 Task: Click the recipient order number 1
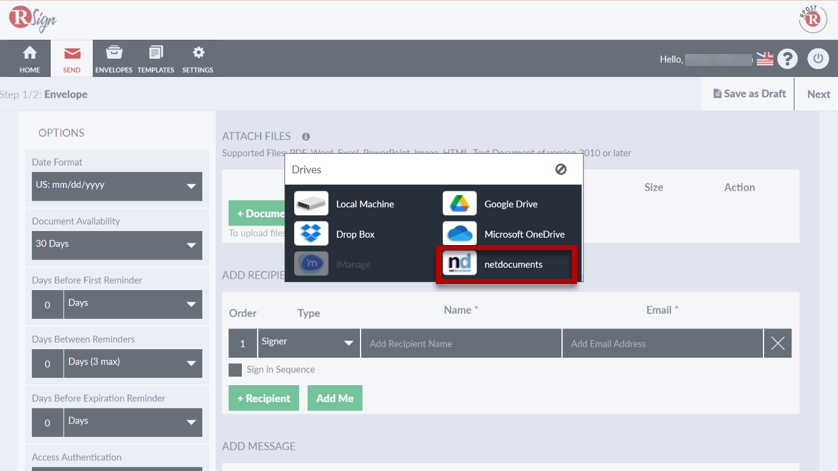tap(243, 343)
